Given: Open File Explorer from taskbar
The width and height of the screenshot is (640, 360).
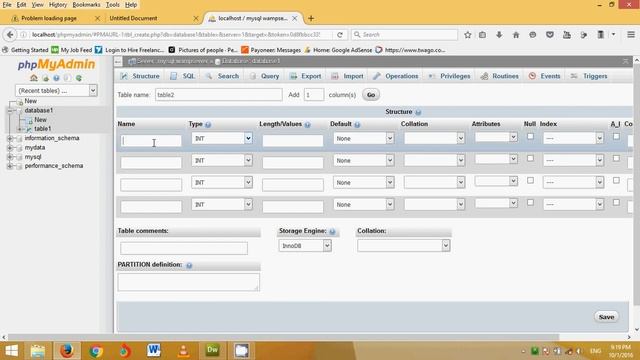Looking at the screenshot, I should click(38, 351).
